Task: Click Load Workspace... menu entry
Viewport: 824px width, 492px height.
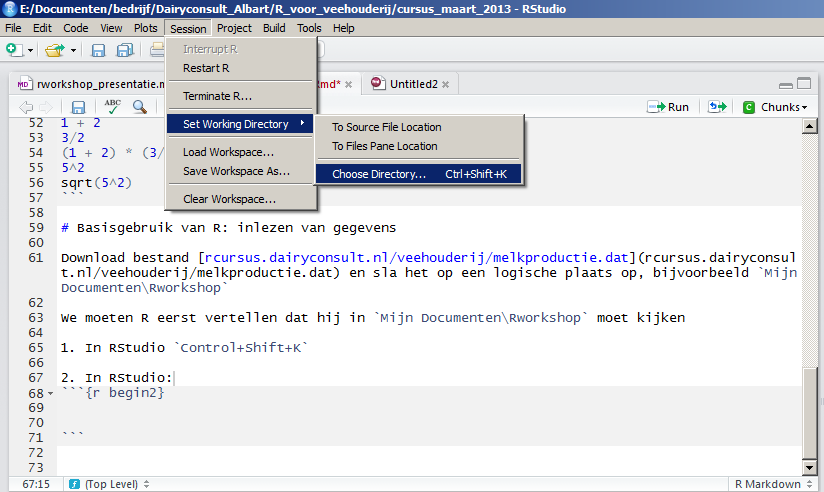Action: coord(241,152)
